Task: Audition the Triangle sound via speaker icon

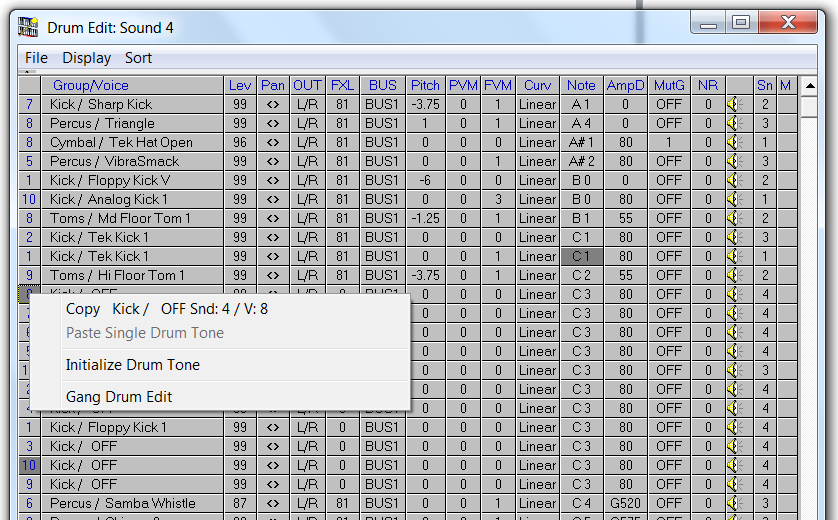Action: [x=734, y=123]
